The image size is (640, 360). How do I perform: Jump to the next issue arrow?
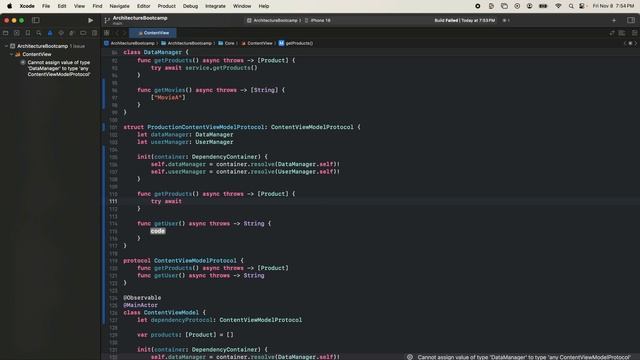pyautogui.click(x=636, y=43)
